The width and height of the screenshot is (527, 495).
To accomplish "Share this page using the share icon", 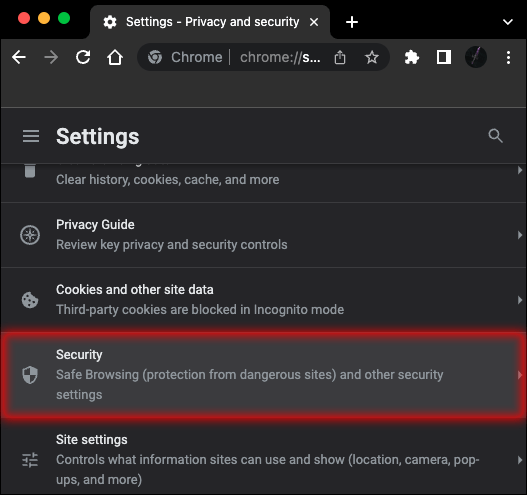I will (340, 57).
